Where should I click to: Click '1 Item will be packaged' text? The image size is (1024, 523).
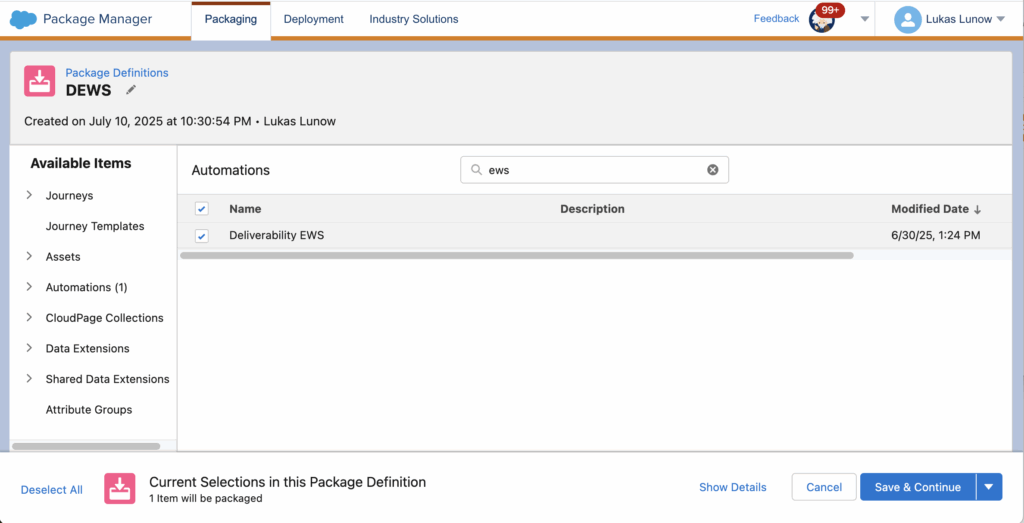[x=206, y=498]
